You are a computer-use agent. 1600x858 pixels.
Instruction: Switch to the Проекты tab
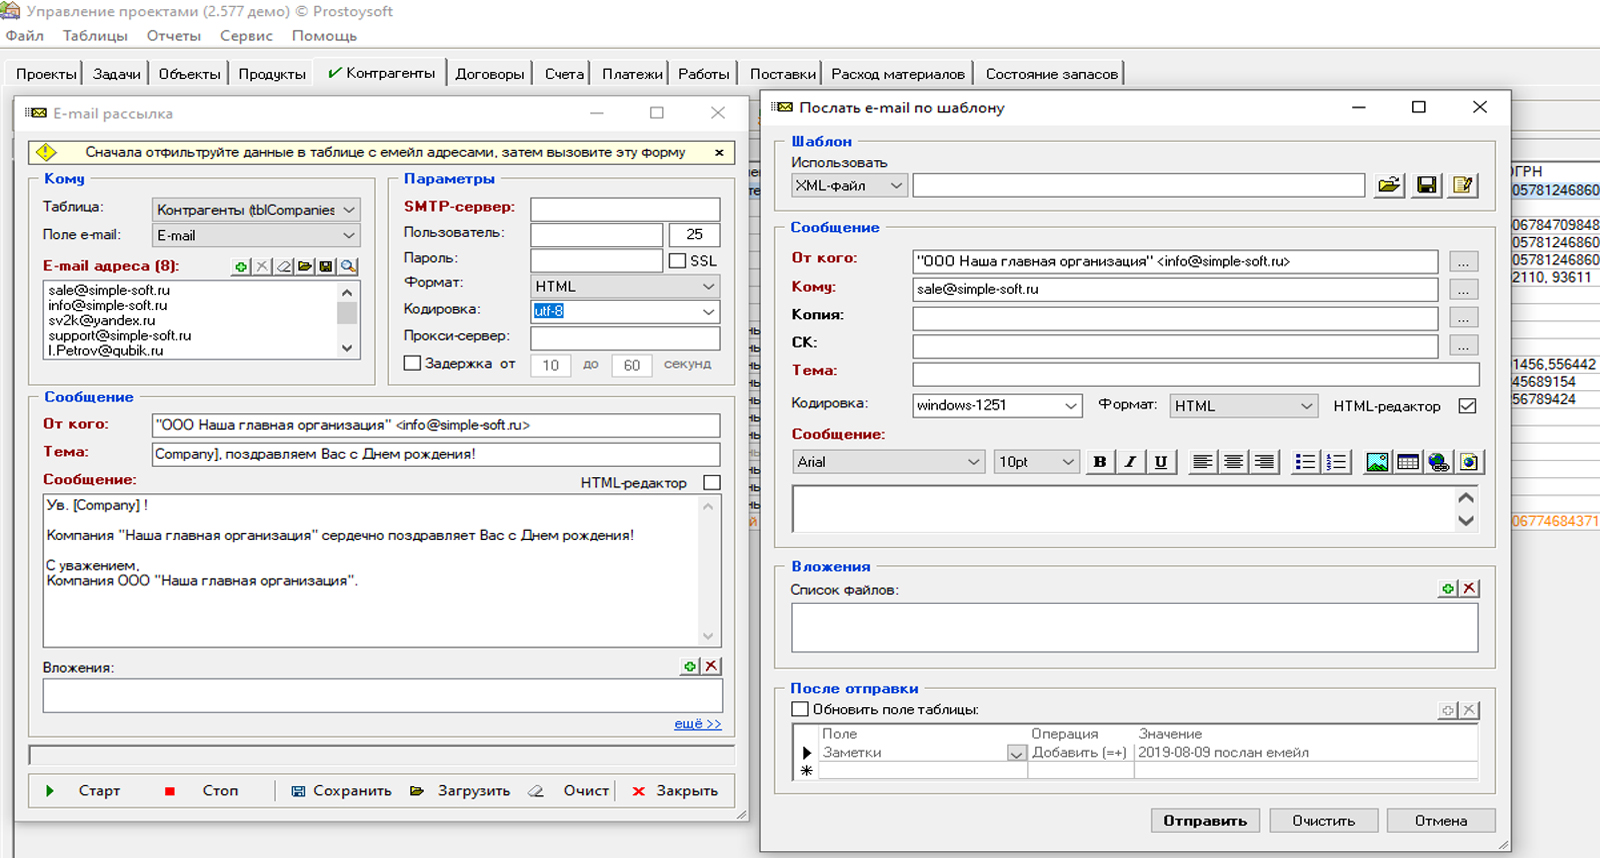(x=46, y=74)
